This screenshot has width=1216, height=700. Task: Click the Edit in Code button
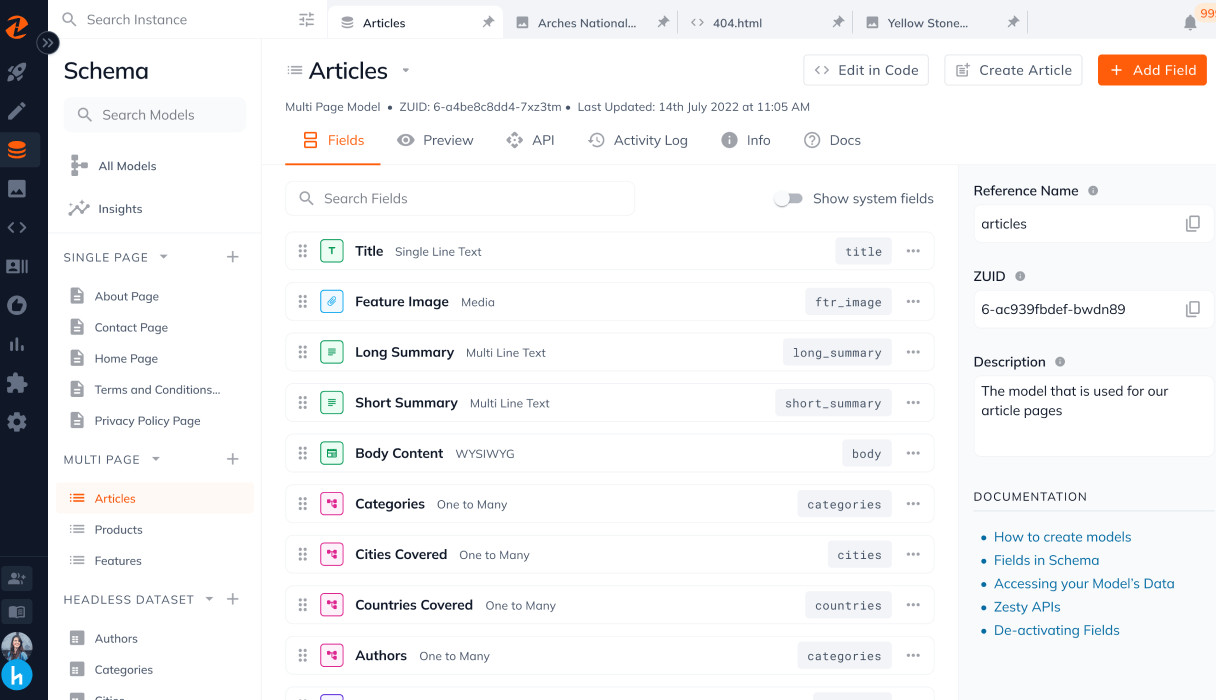click(x=866, y=70)
